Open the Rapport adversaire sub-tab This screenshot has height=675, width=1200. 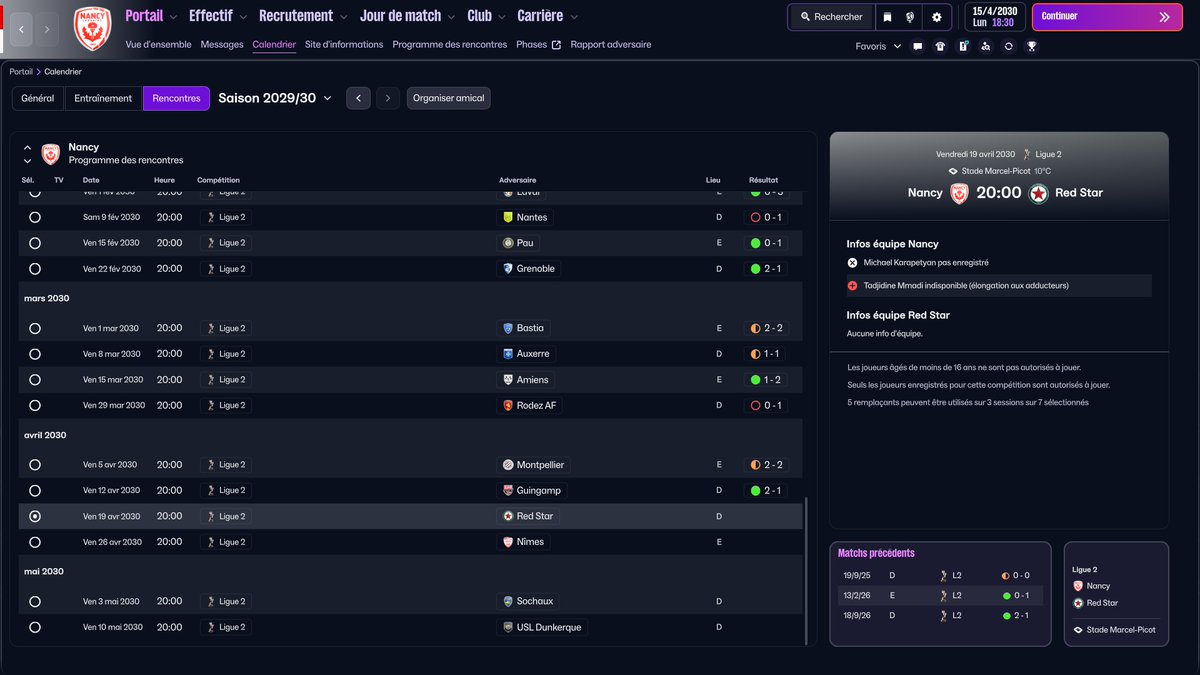[x=611, y=45]
